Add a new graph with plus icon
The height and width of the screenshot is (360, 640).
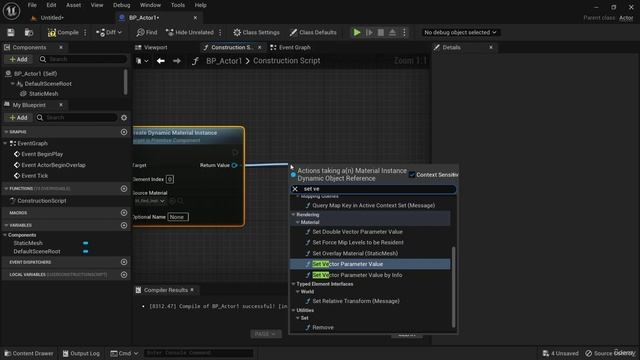click(124, 132)
